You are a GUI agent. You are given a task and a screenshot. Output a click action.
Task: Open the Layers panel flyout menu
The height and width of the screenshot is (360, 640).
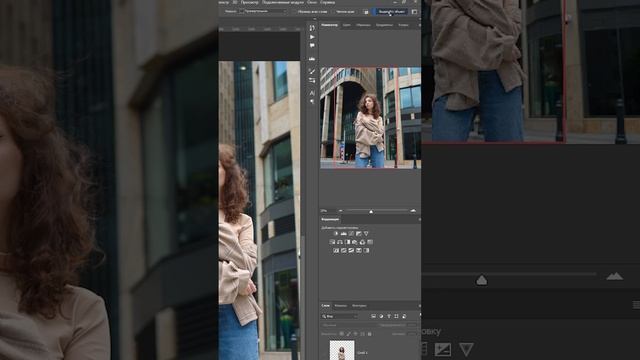tap(419, 306)
